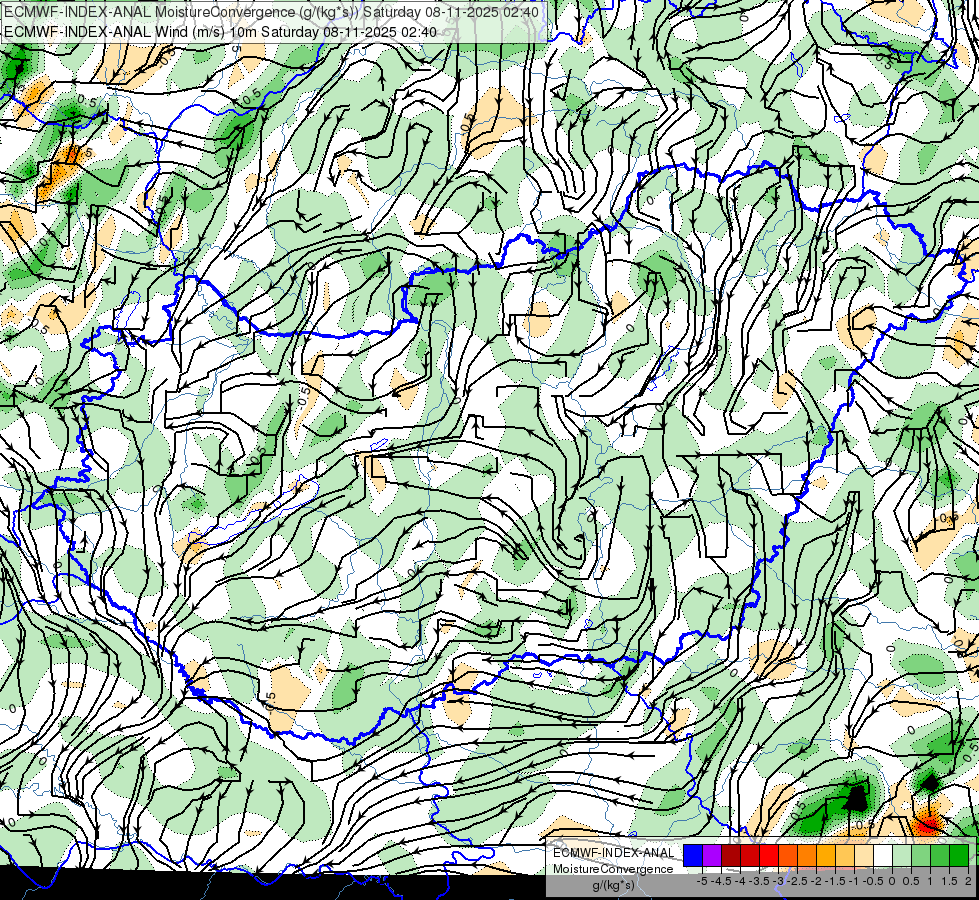
Task: Click the MoistureConvergence title line in the header
Action: [x=272, y=12]
